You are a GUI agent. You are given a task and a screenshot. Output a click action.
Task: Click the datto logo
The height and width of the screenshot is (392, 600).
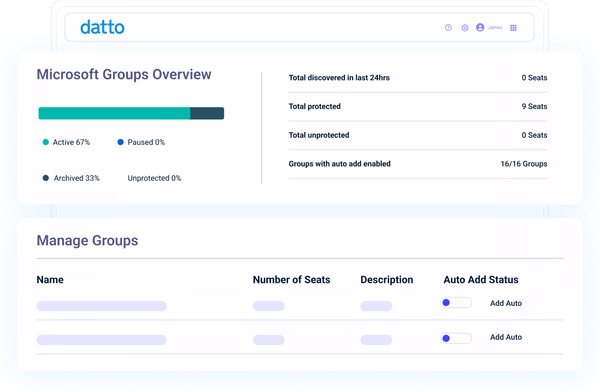click(x=102, y=27)
